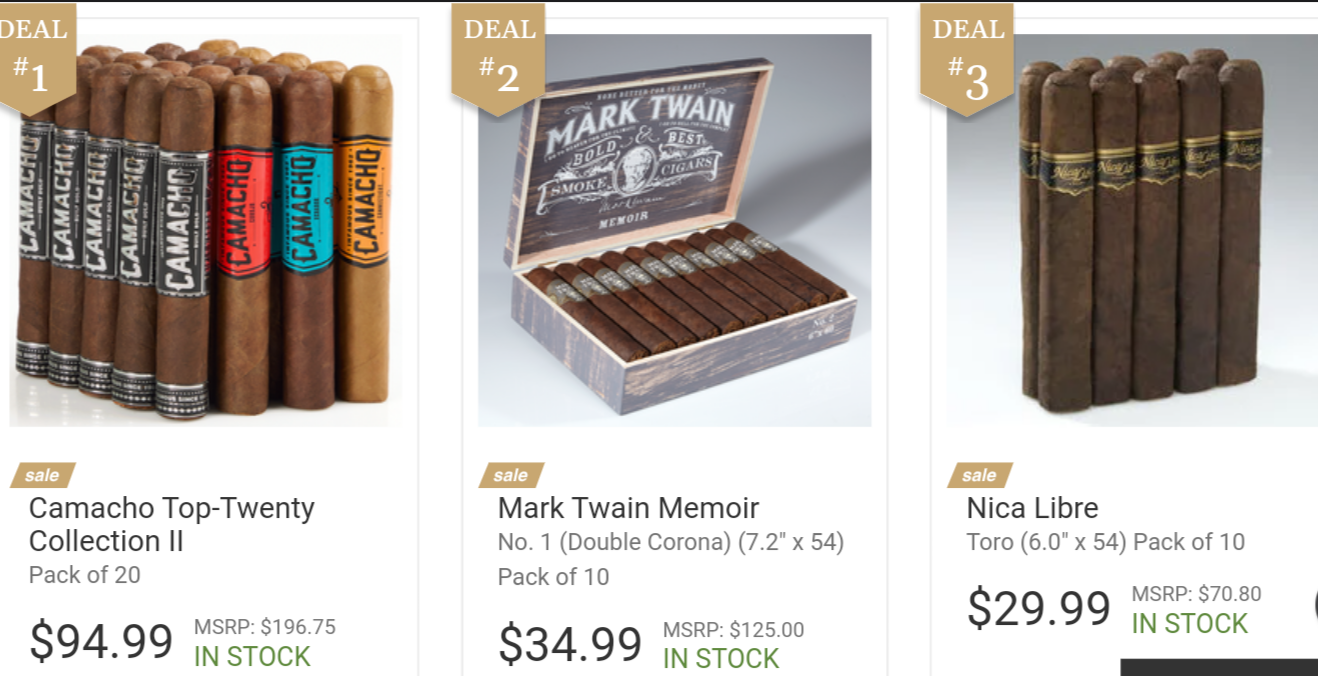Screen dimensions: 1318x676
Task: Click the $94.99 price for Camacho
Action: tap(101, 641)
